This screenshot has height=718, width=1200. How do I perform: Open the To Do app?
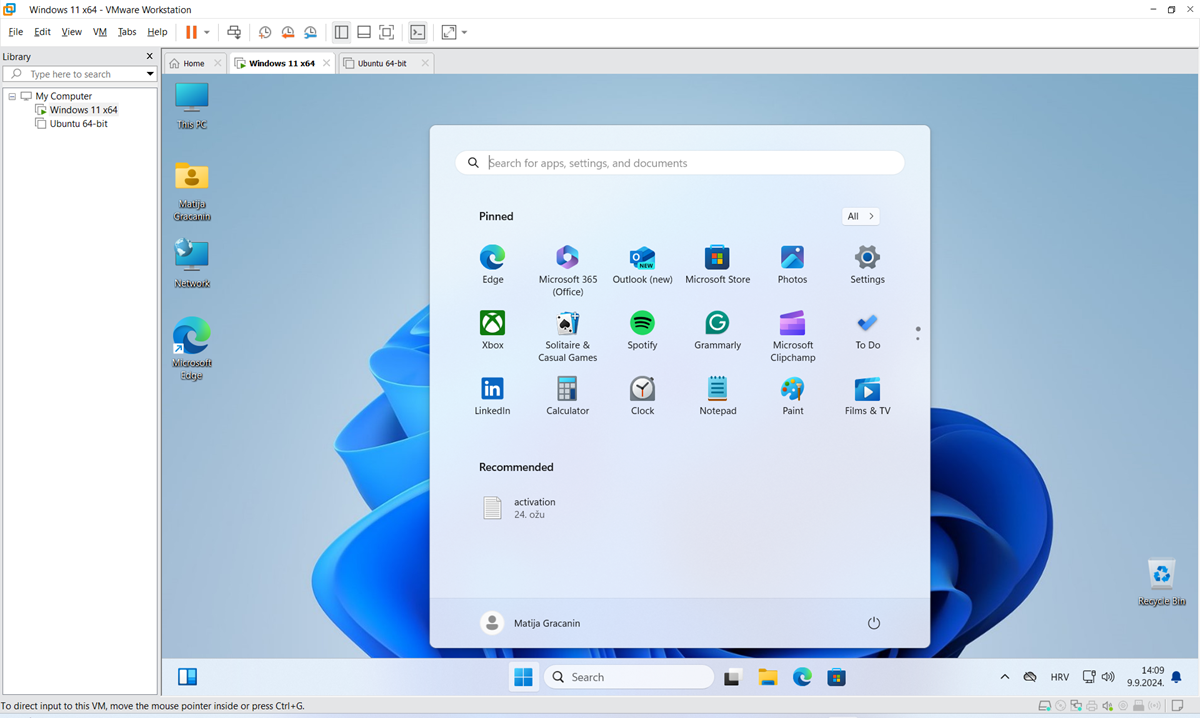tap(867, 331)
